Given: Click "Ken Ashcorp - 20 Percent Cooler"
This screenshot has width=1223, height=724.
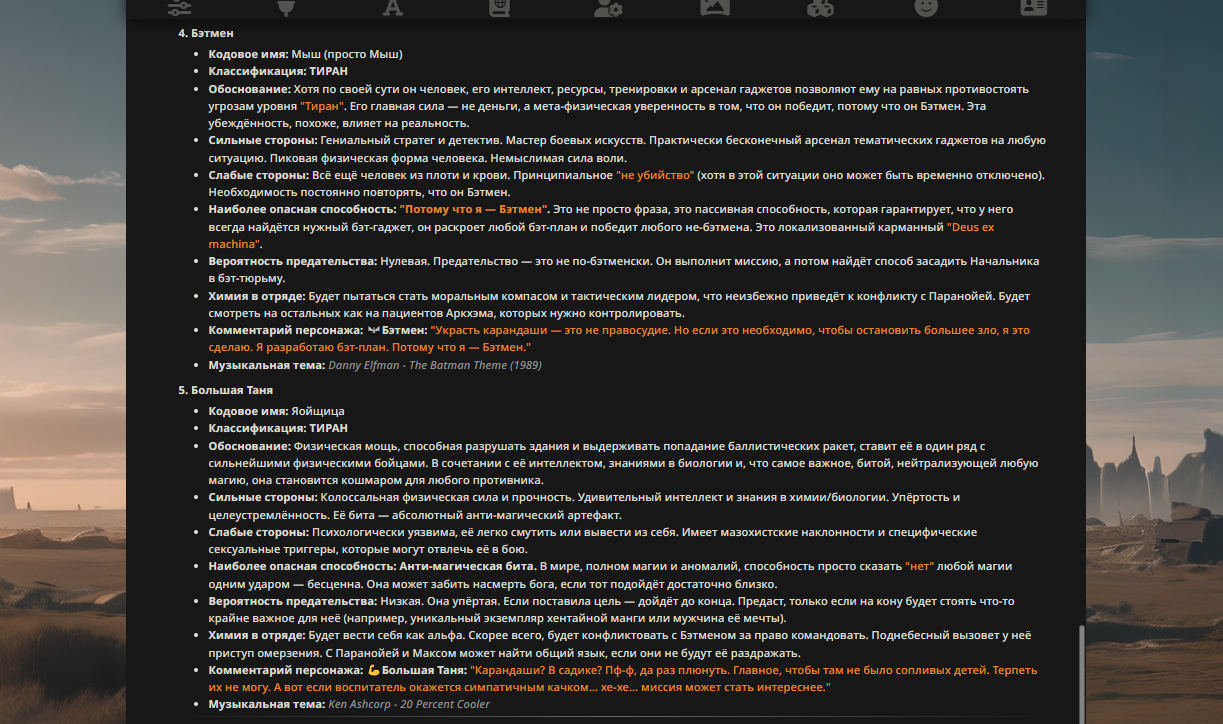Looking at the screenshot, I should click(409, 704).
